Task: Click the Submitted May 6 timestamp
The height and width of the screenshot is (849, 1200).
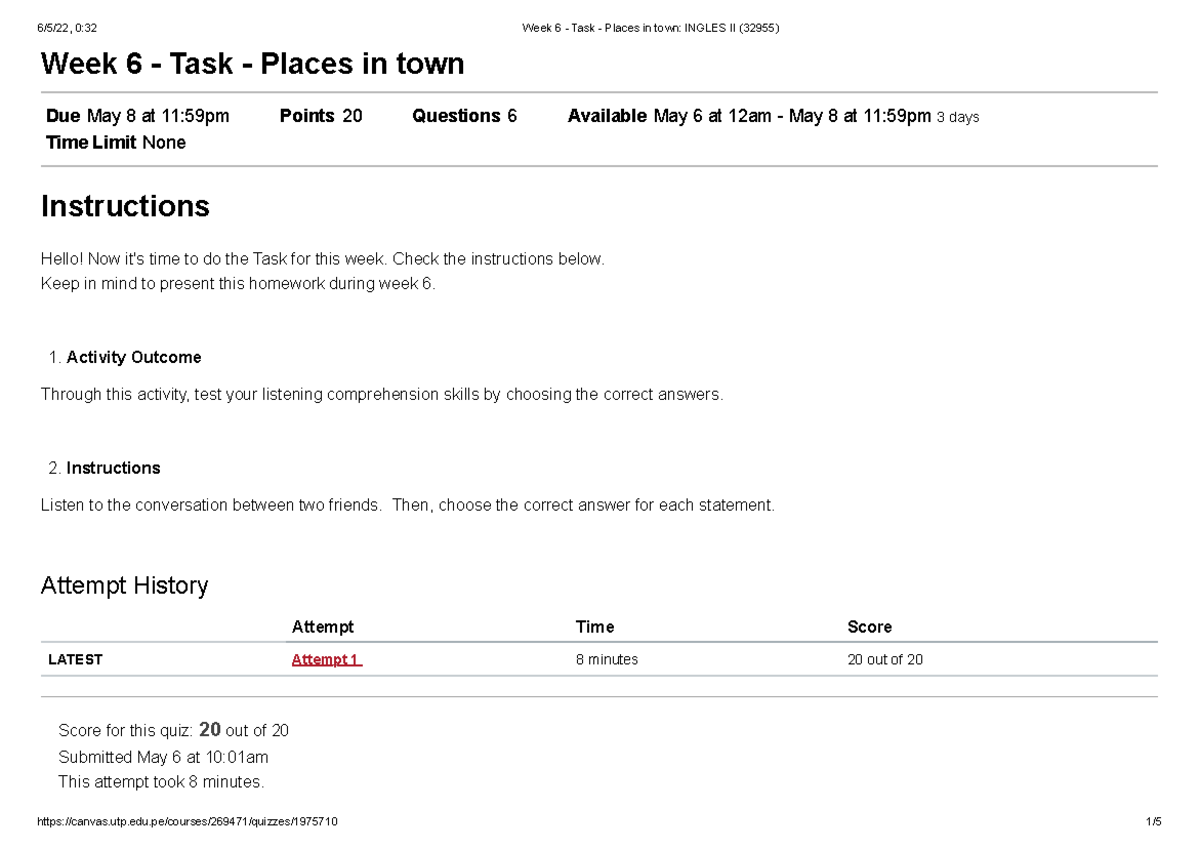Action: [163, 756]
